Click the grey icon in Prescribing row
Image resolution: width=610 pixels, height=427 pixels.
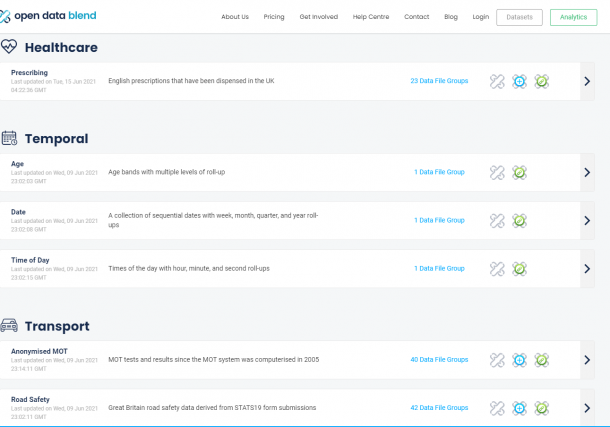pyautogui.click(x=497, y=82)
